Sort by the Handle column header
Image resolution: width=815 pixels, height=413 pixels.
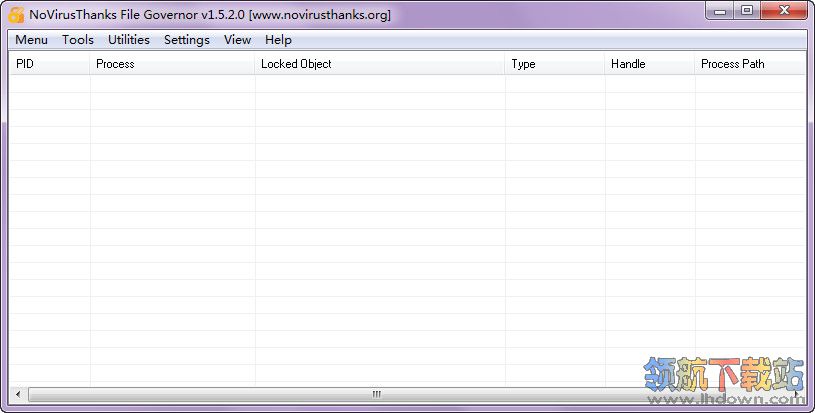point(650,64)
